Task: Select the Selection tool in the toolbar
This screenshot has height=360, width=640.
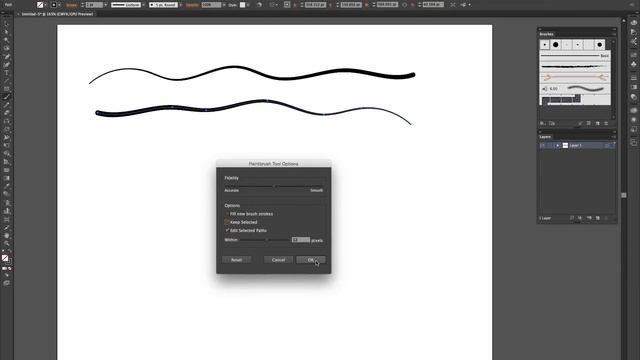Action: pyautogui.click(x=7, y=24)
